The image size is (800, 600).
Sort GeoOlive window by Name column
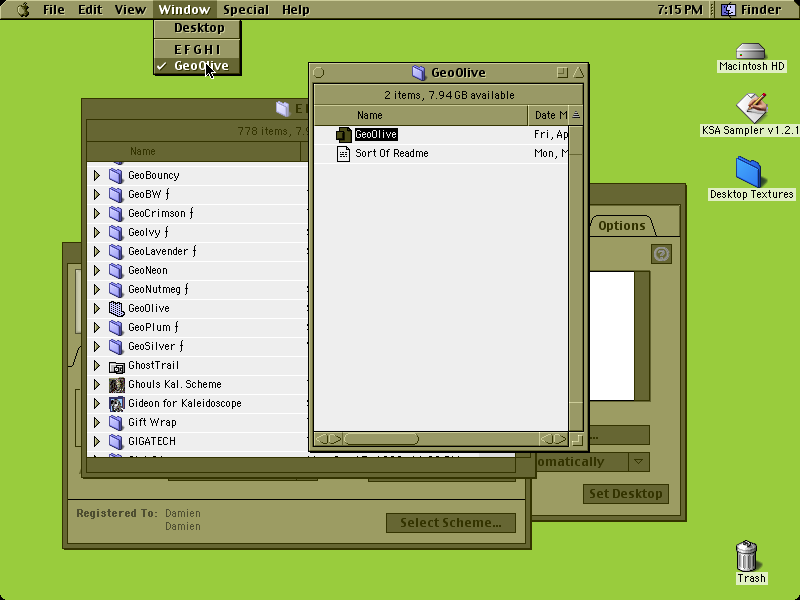pos(421,115)
